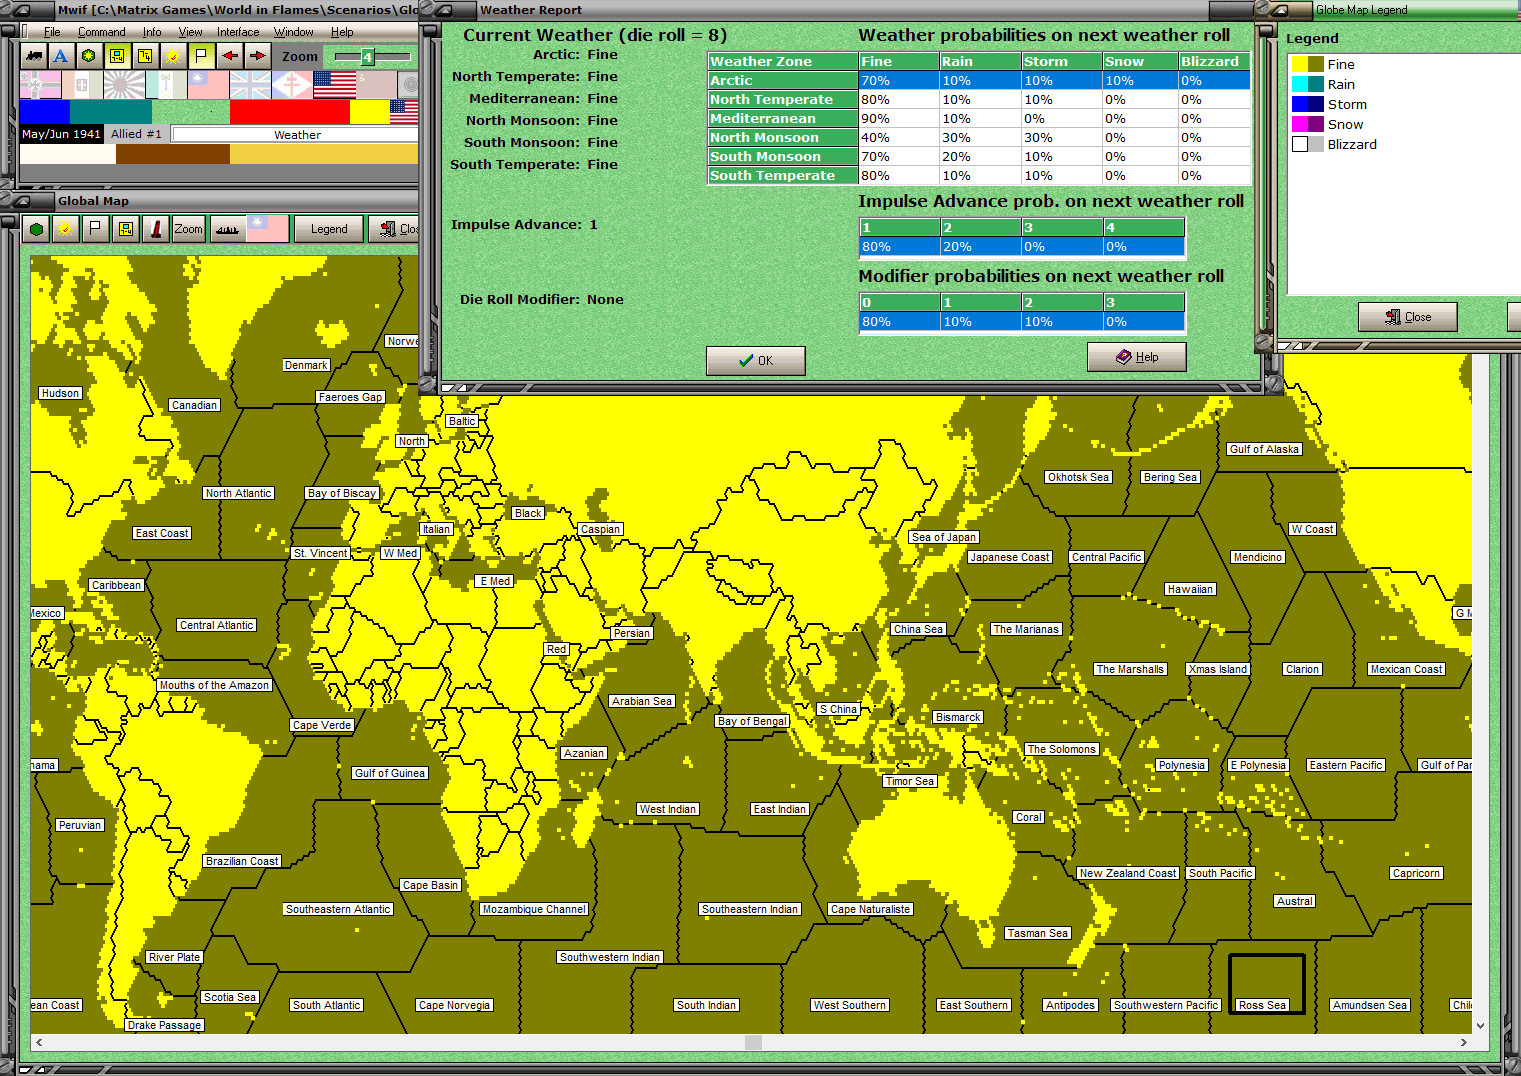
Task: Click South Temperate row header in table
Action: click(x=782, y=175)
